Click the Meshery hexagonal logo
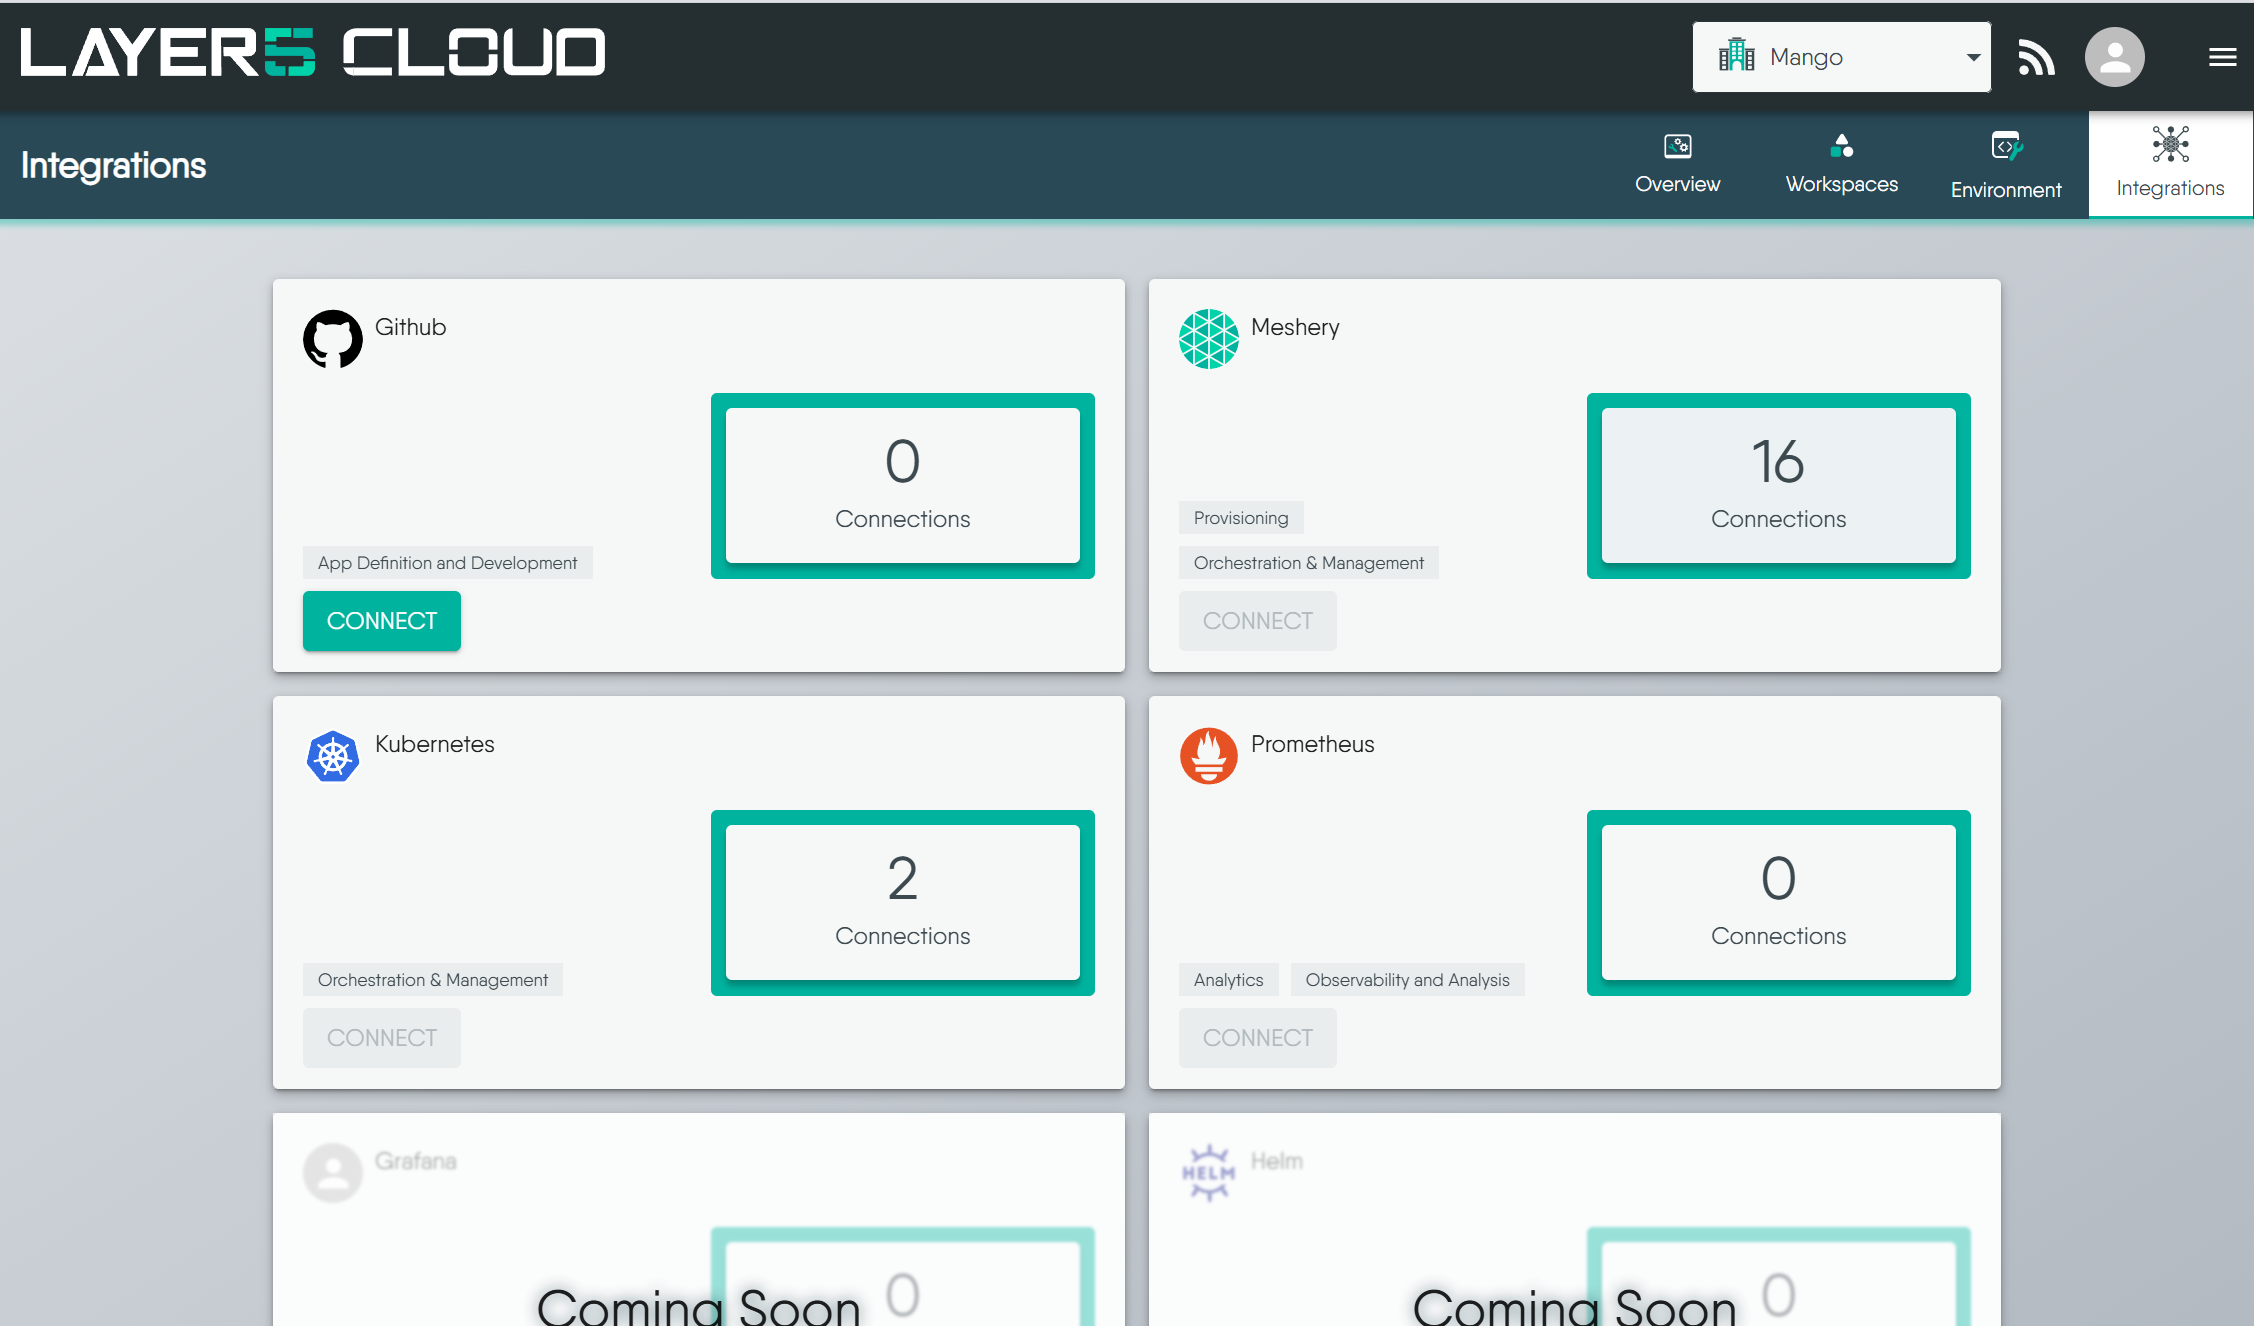This screenshot has width=2254, height=1326. click(1208, 339)
